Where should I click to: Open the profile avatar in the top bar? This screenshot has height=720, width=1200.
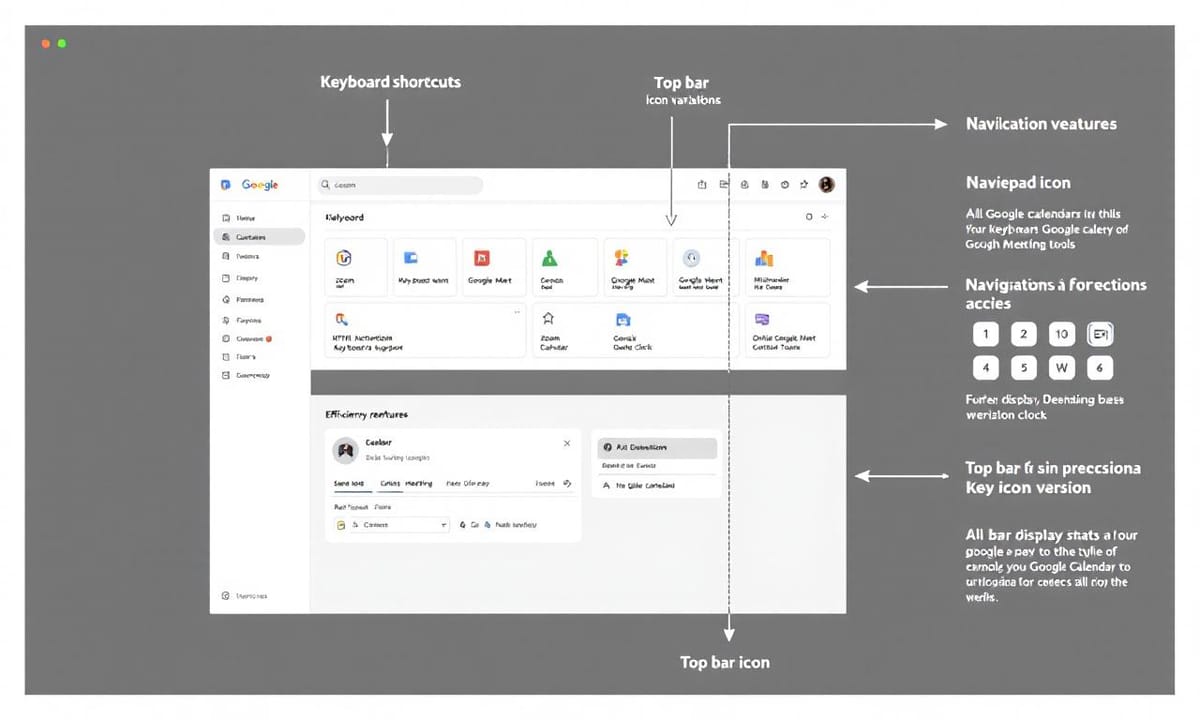click(x=826, y=185)
